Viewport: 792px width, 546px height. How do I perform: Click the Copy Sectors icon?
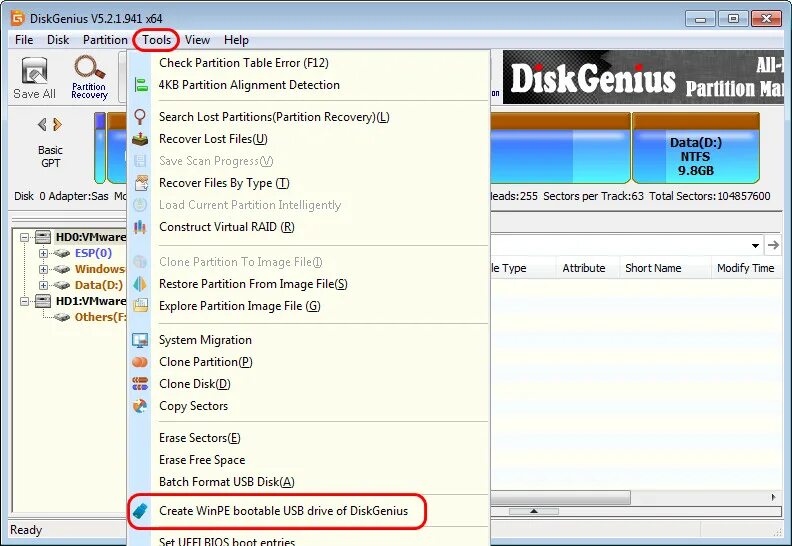(140, 406)
